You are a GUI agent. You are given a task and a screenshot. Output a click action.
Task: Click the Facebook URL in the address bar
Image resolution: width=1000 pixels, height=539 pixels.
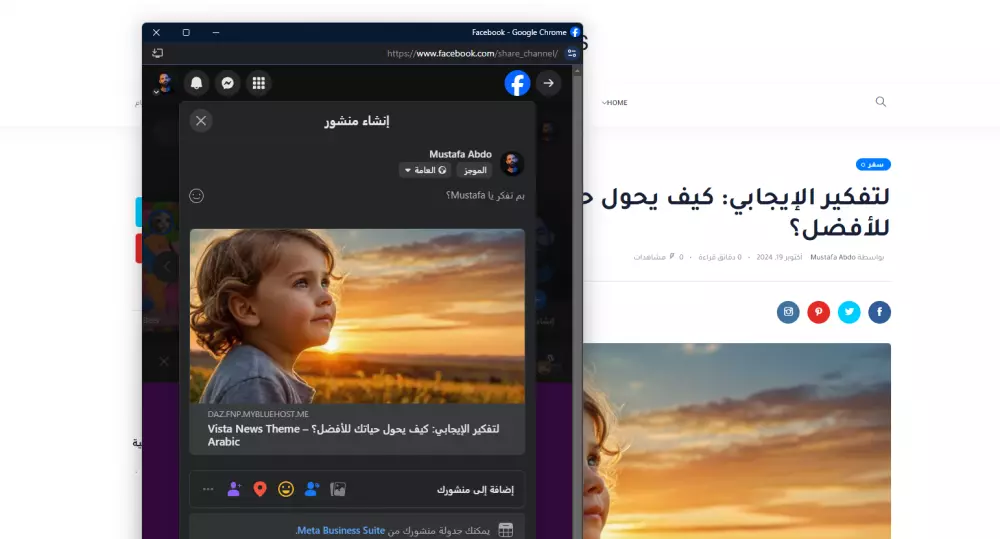click(472, 54)
